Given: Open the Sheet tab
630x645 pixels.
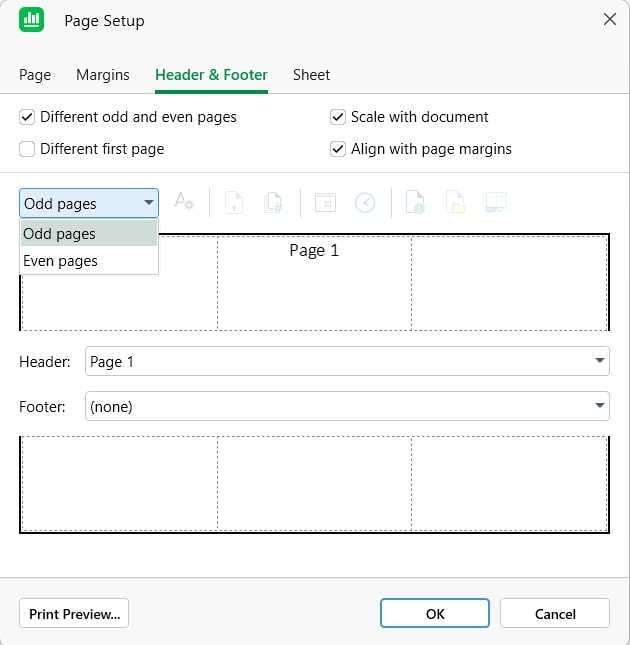Looking at the screenshot, I should (x=311, y=75).
